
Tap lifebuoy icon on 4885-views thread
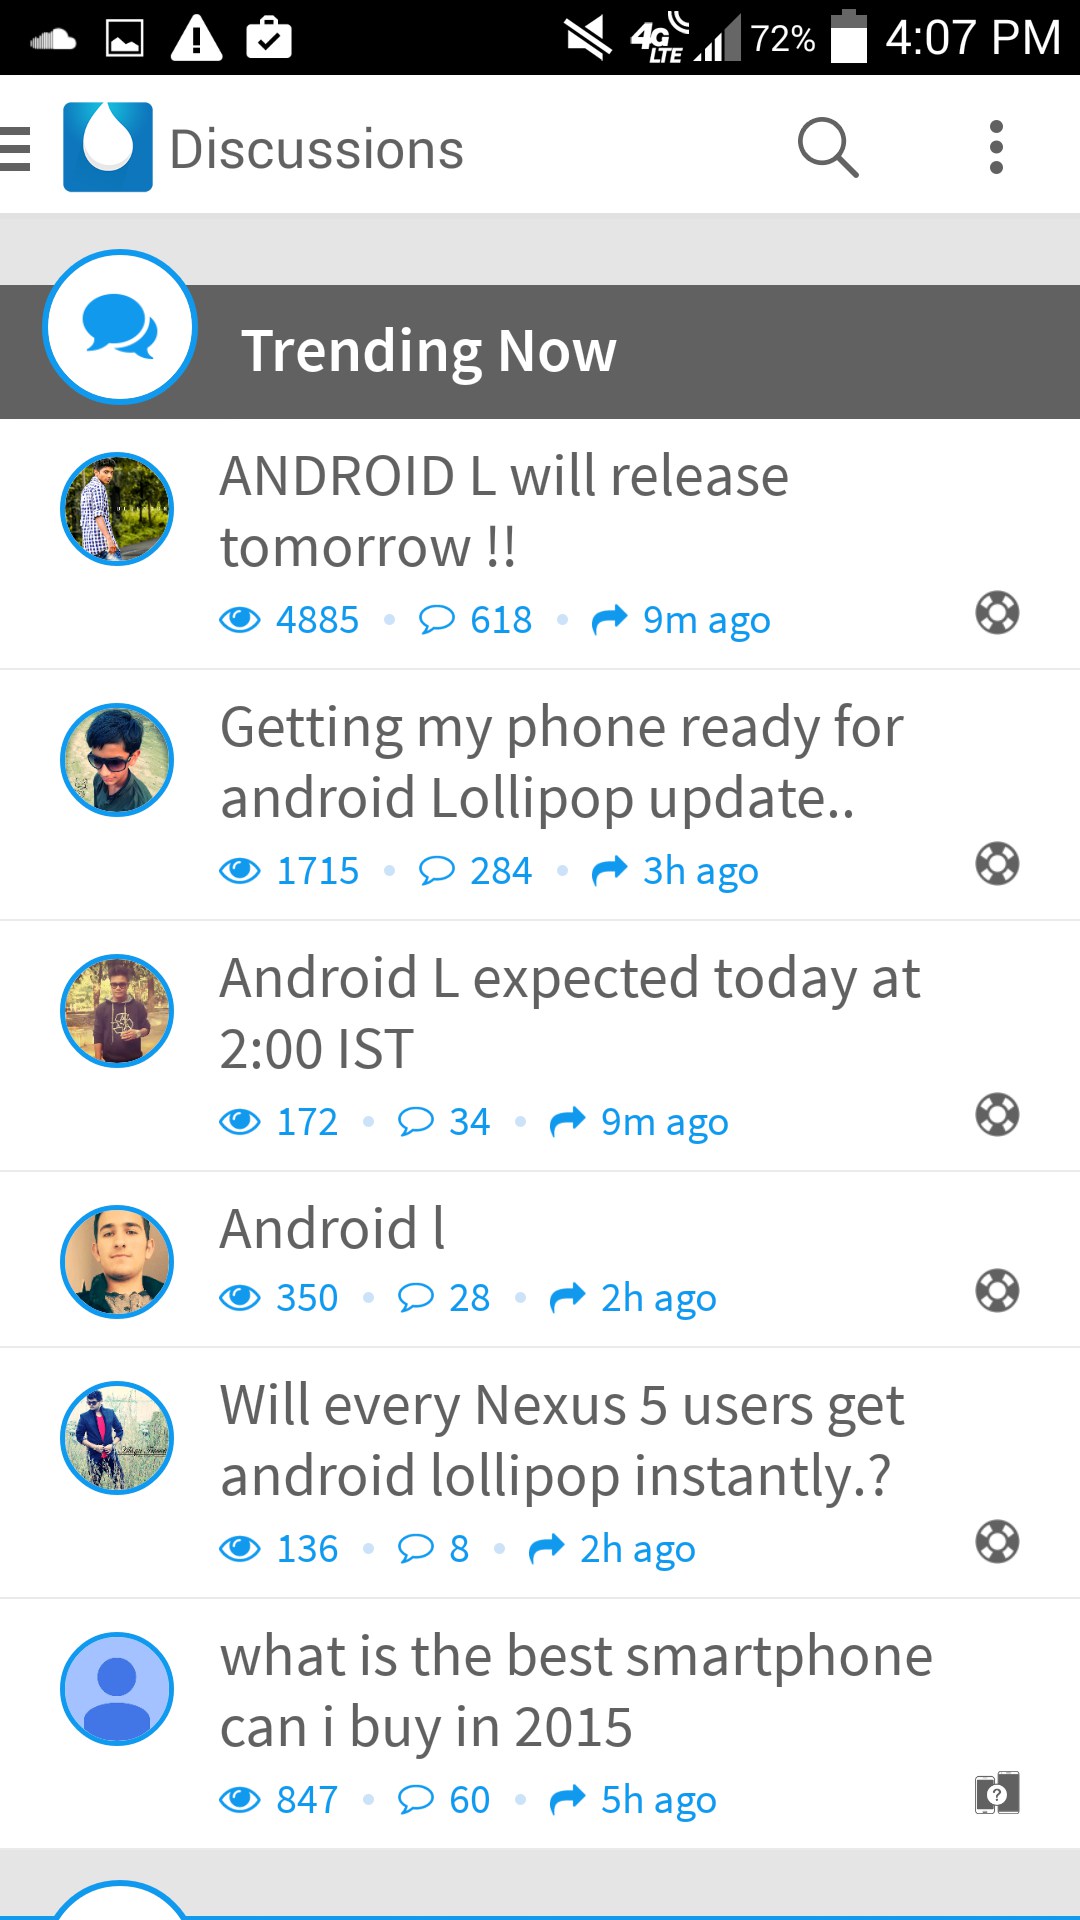click(x=997, y=613)
